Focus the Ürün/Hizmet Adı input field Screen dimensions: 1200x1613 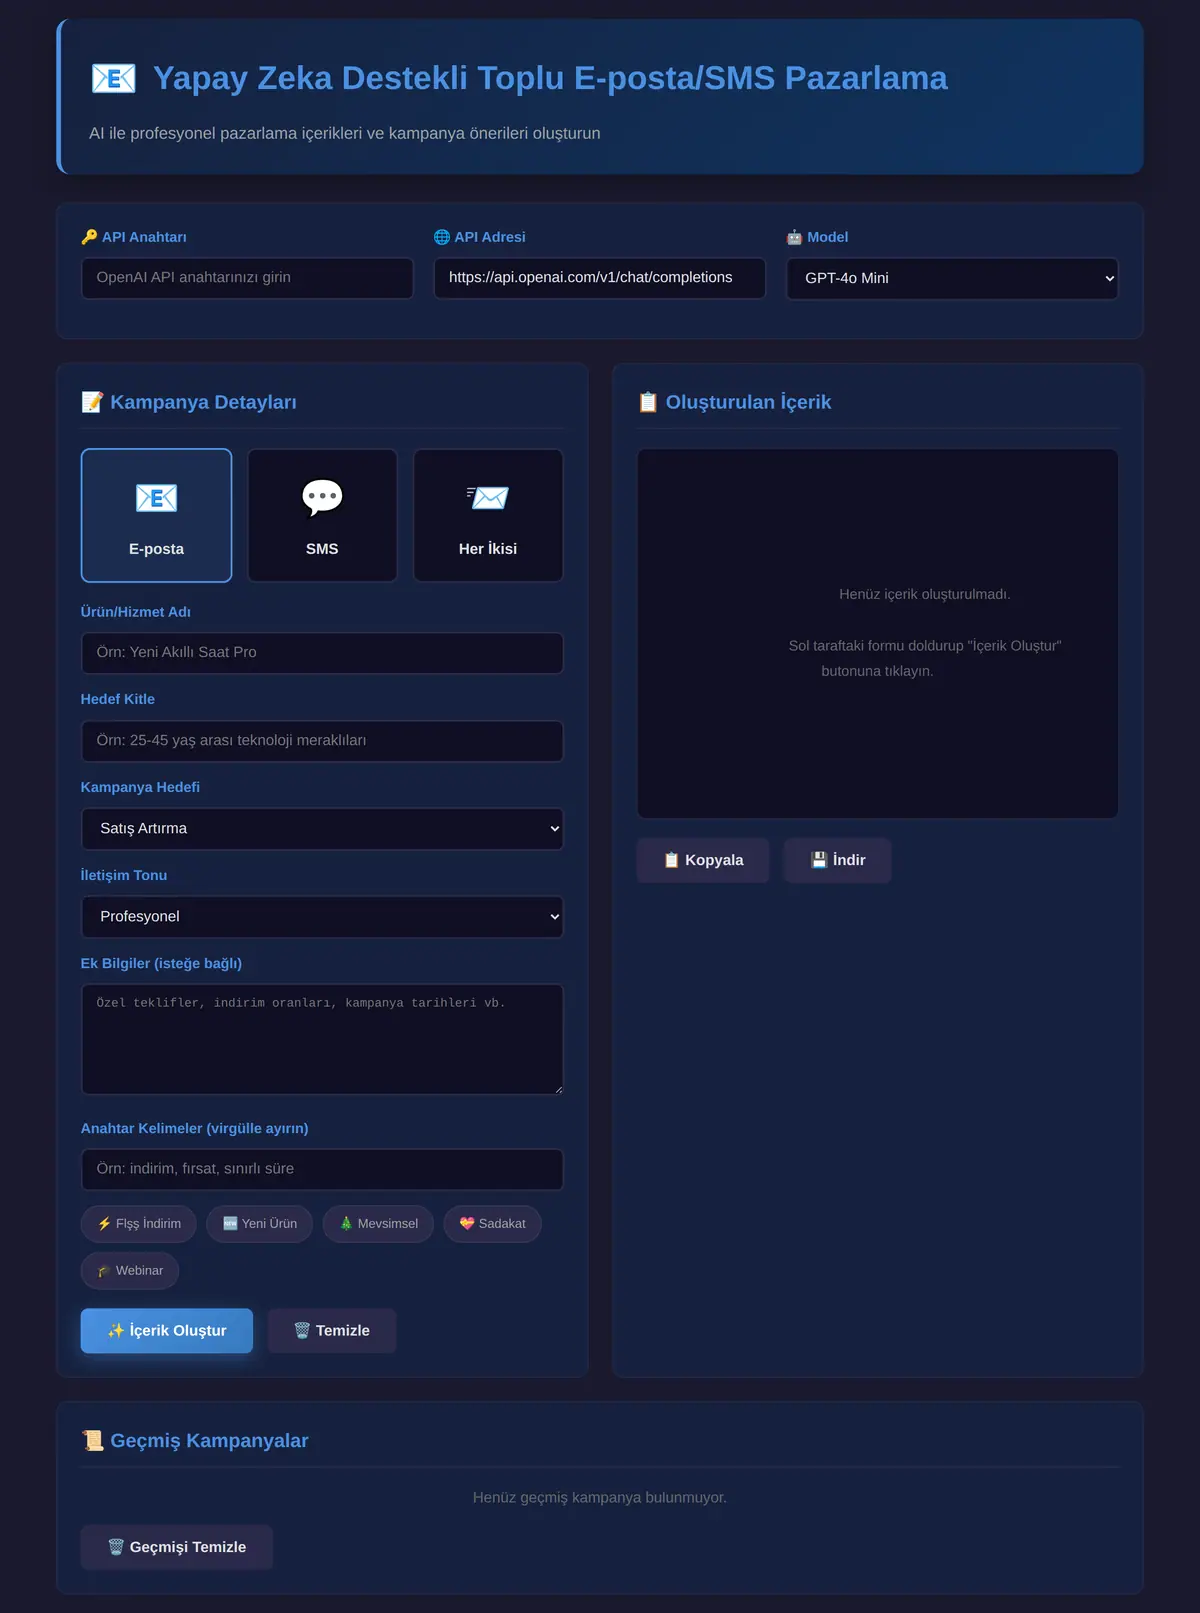tap(322, 653)
